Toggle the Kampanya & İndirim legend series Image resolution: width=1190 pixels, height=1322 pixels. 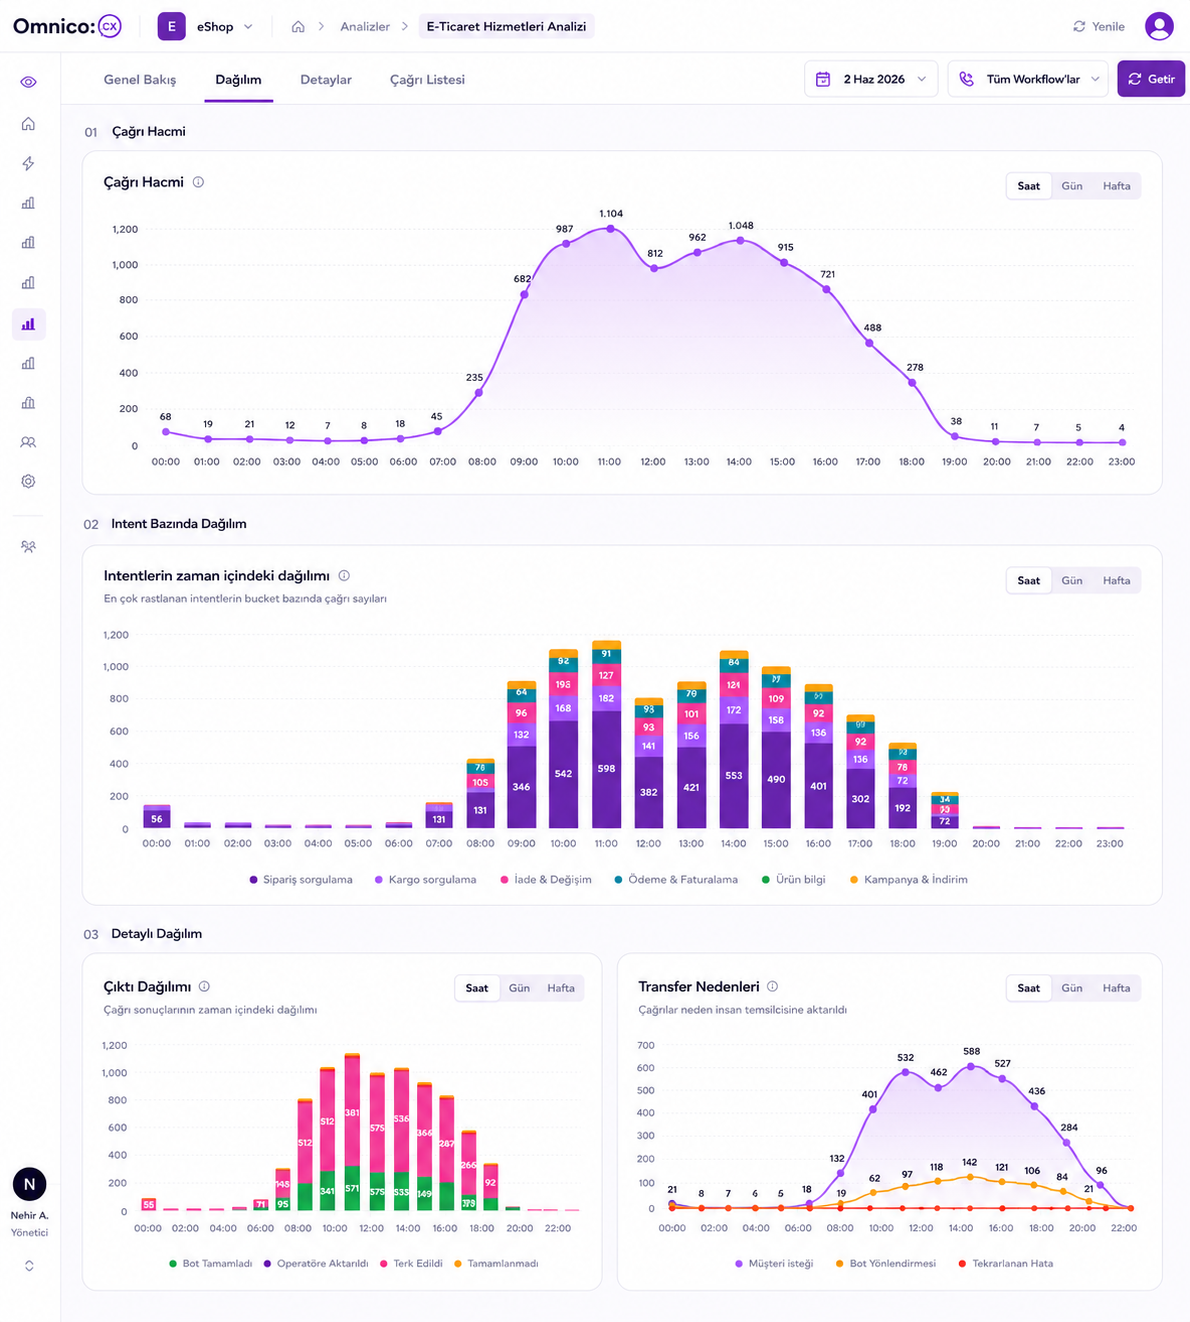[909, 880]
